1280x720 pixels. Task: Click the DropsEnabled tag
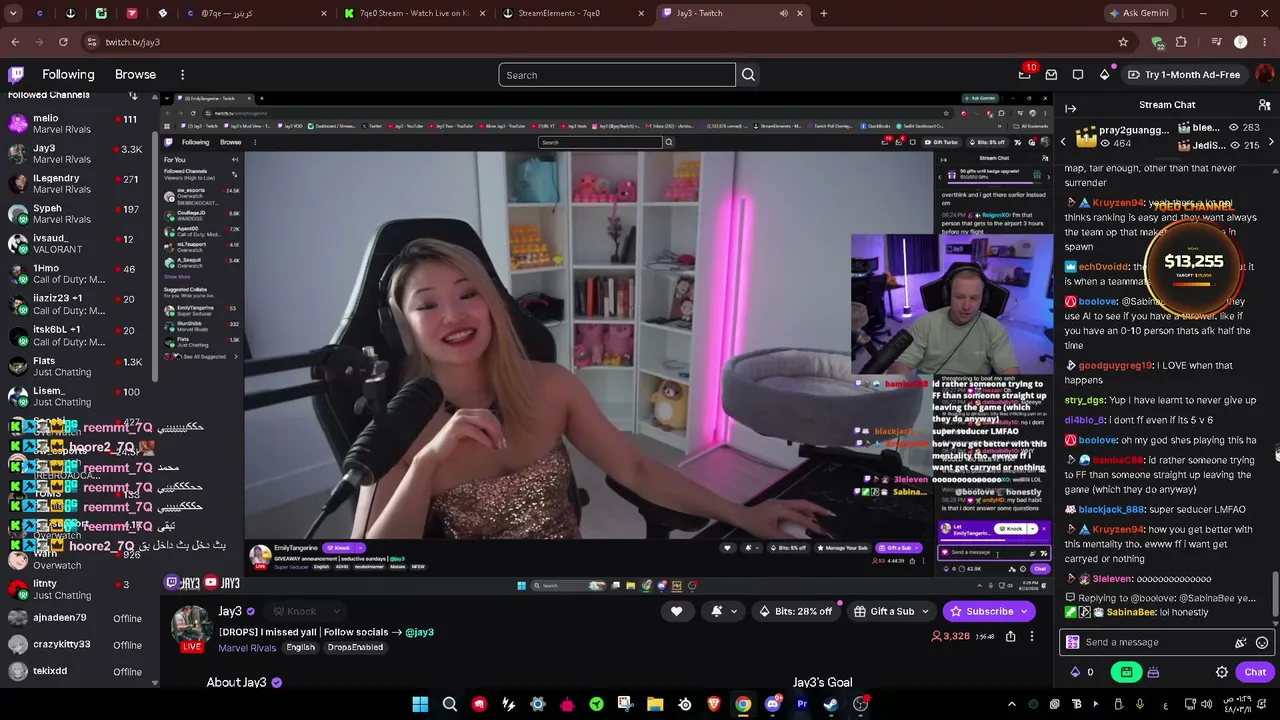355,647
